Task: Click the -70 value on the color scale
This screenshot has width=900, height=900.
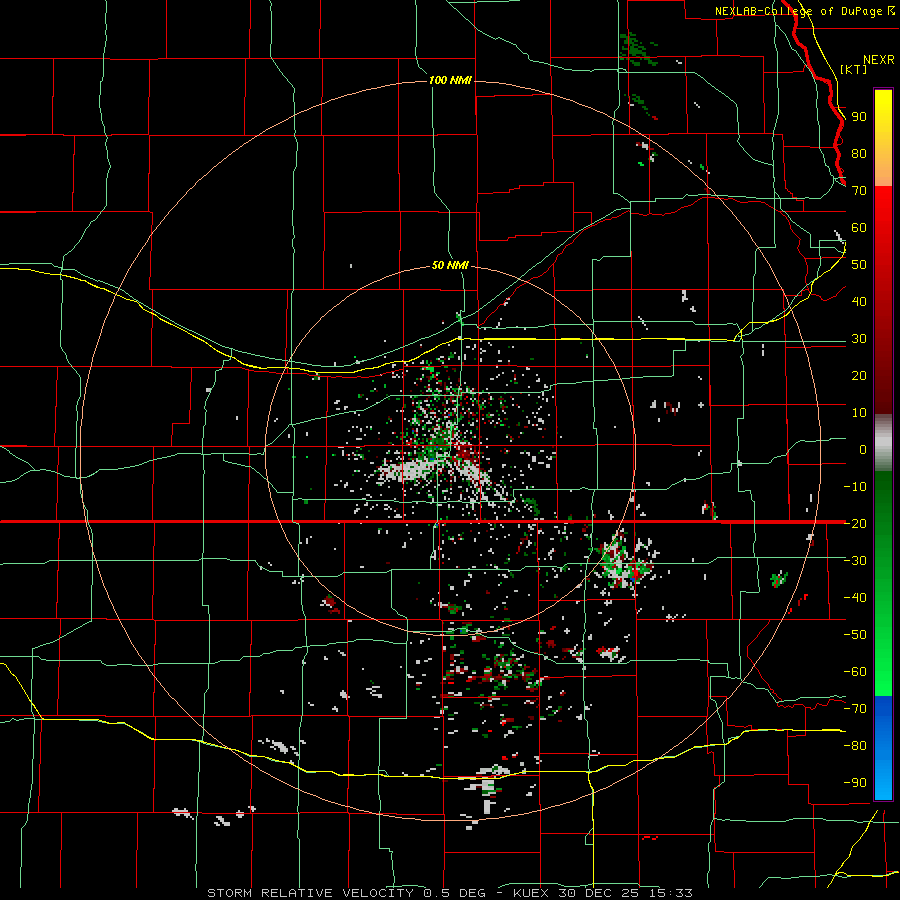Action: (855, 708)
